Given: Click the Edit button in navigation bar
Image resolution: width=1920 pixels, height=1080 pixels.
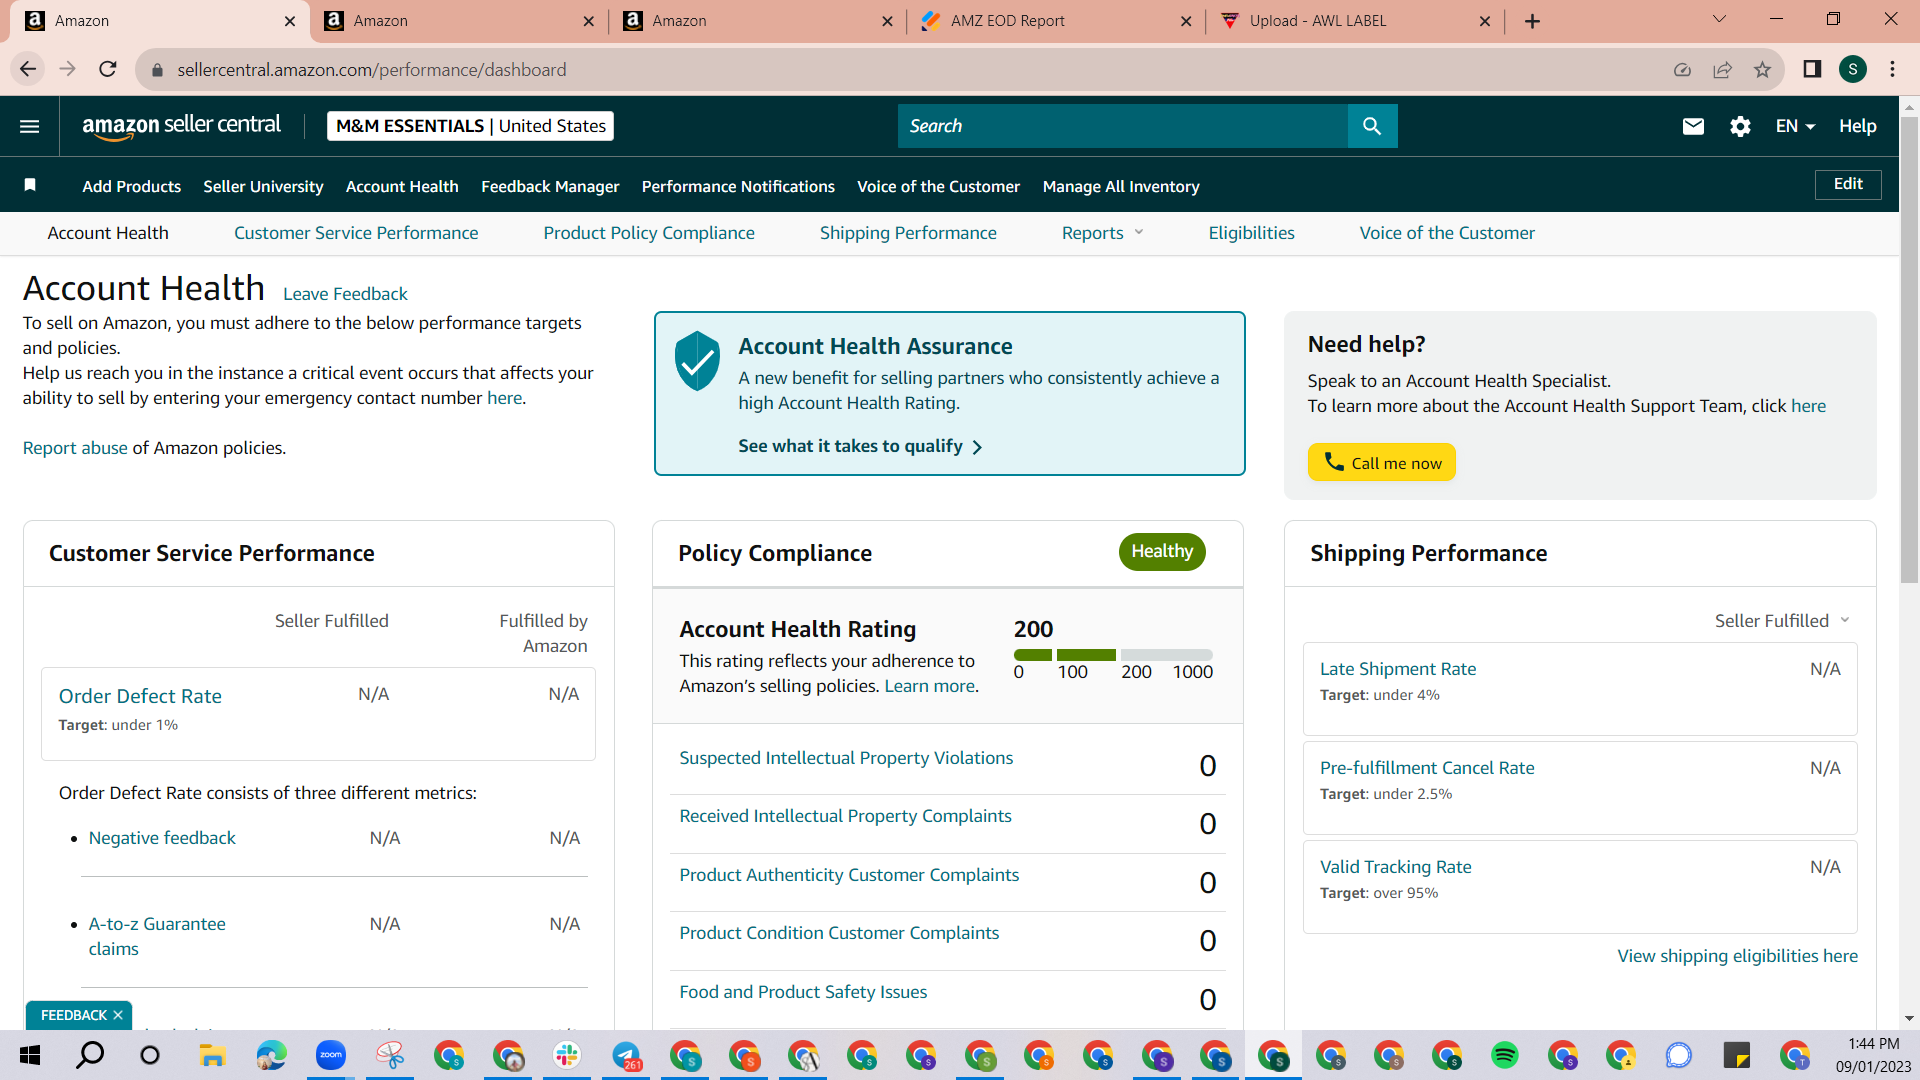Looking at the screenshot, I should pos(1848,184).
